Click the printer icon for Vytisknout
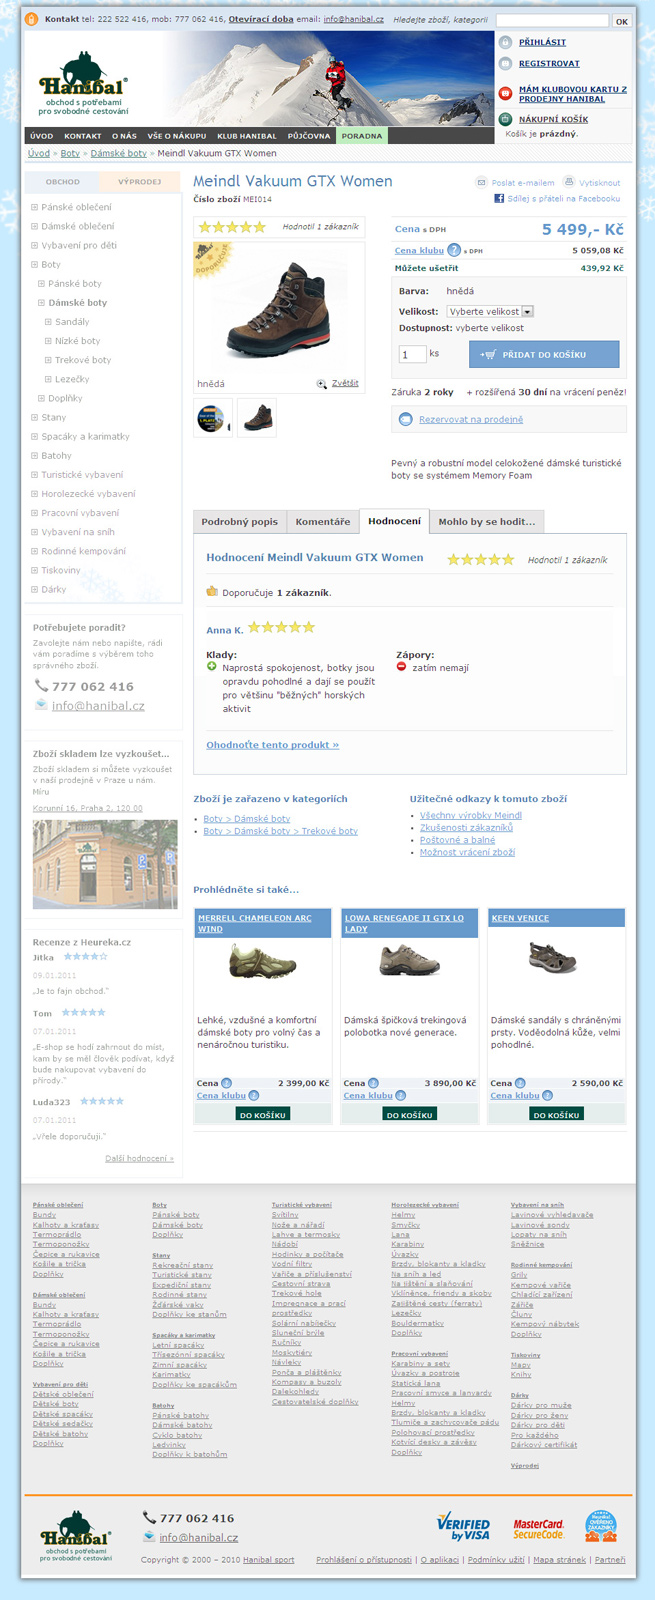This screenshot has height=1600, width=655. point(569,182)
